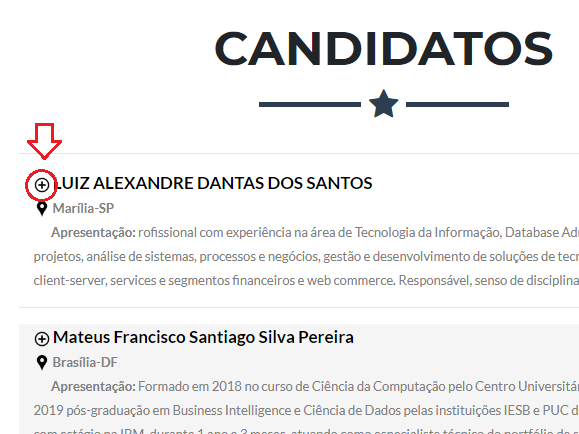Click the divider line left of star
Viewport: 579px width, 434px height.
coord(310,105)
